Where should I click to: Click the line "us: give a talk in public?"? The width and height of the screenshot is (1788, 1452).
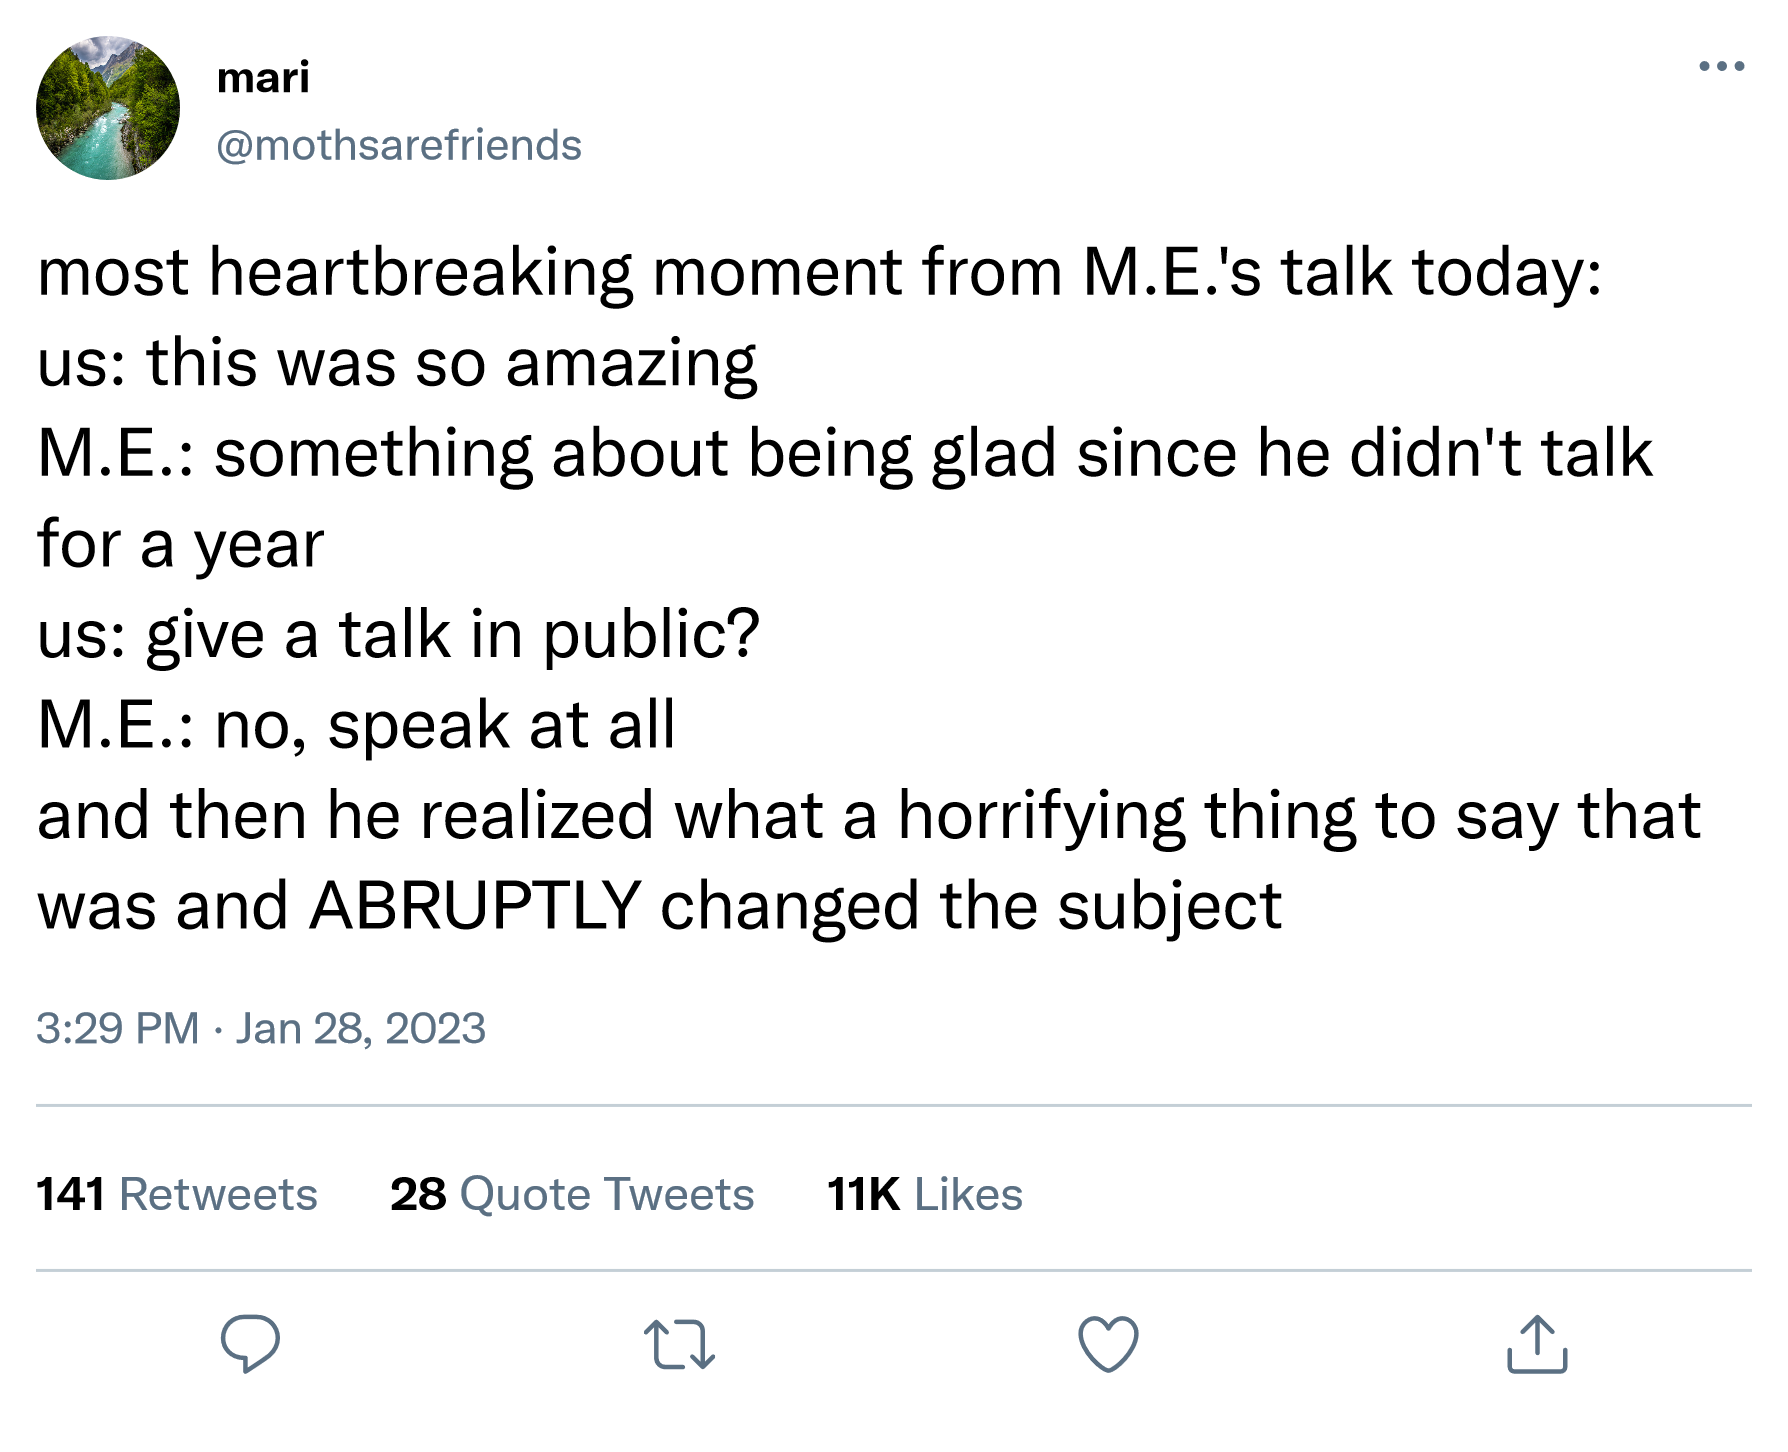tap(398, 634)
